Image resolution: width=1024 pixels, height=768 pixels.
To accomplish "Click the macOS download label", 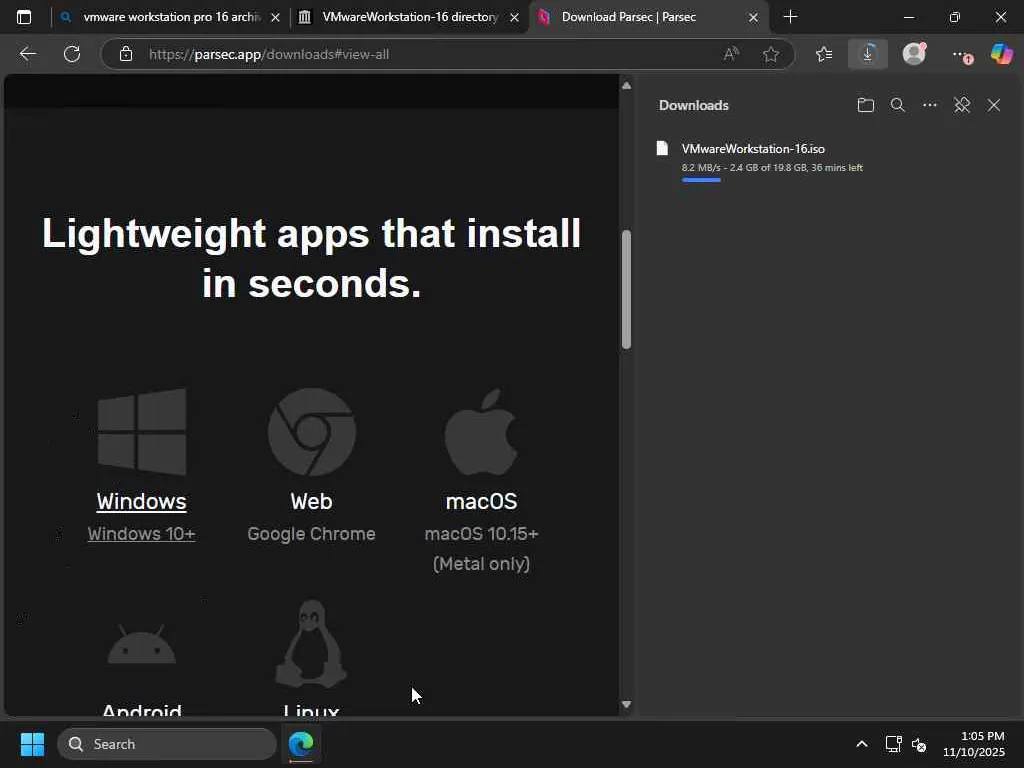I will (481, 502).
